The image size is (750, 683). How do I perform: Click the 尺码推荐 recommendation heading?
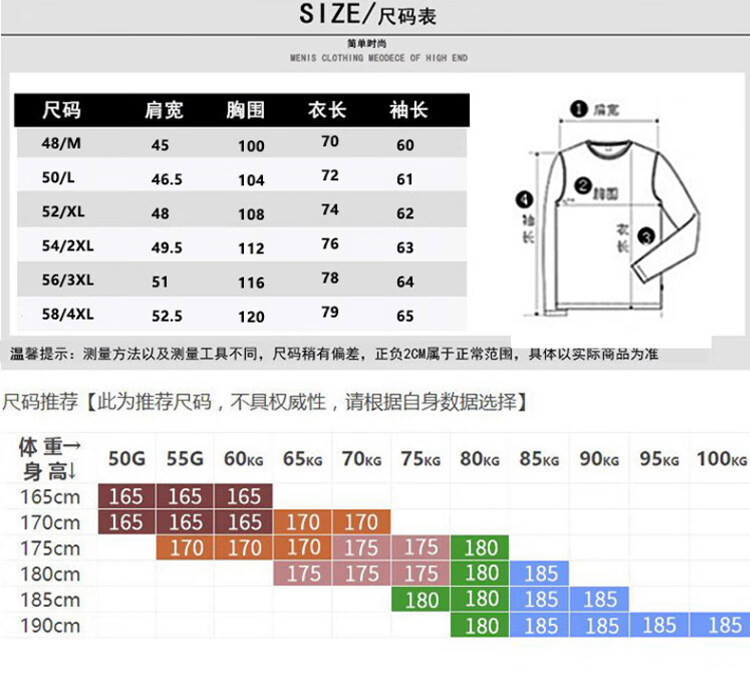pos(265,402)
